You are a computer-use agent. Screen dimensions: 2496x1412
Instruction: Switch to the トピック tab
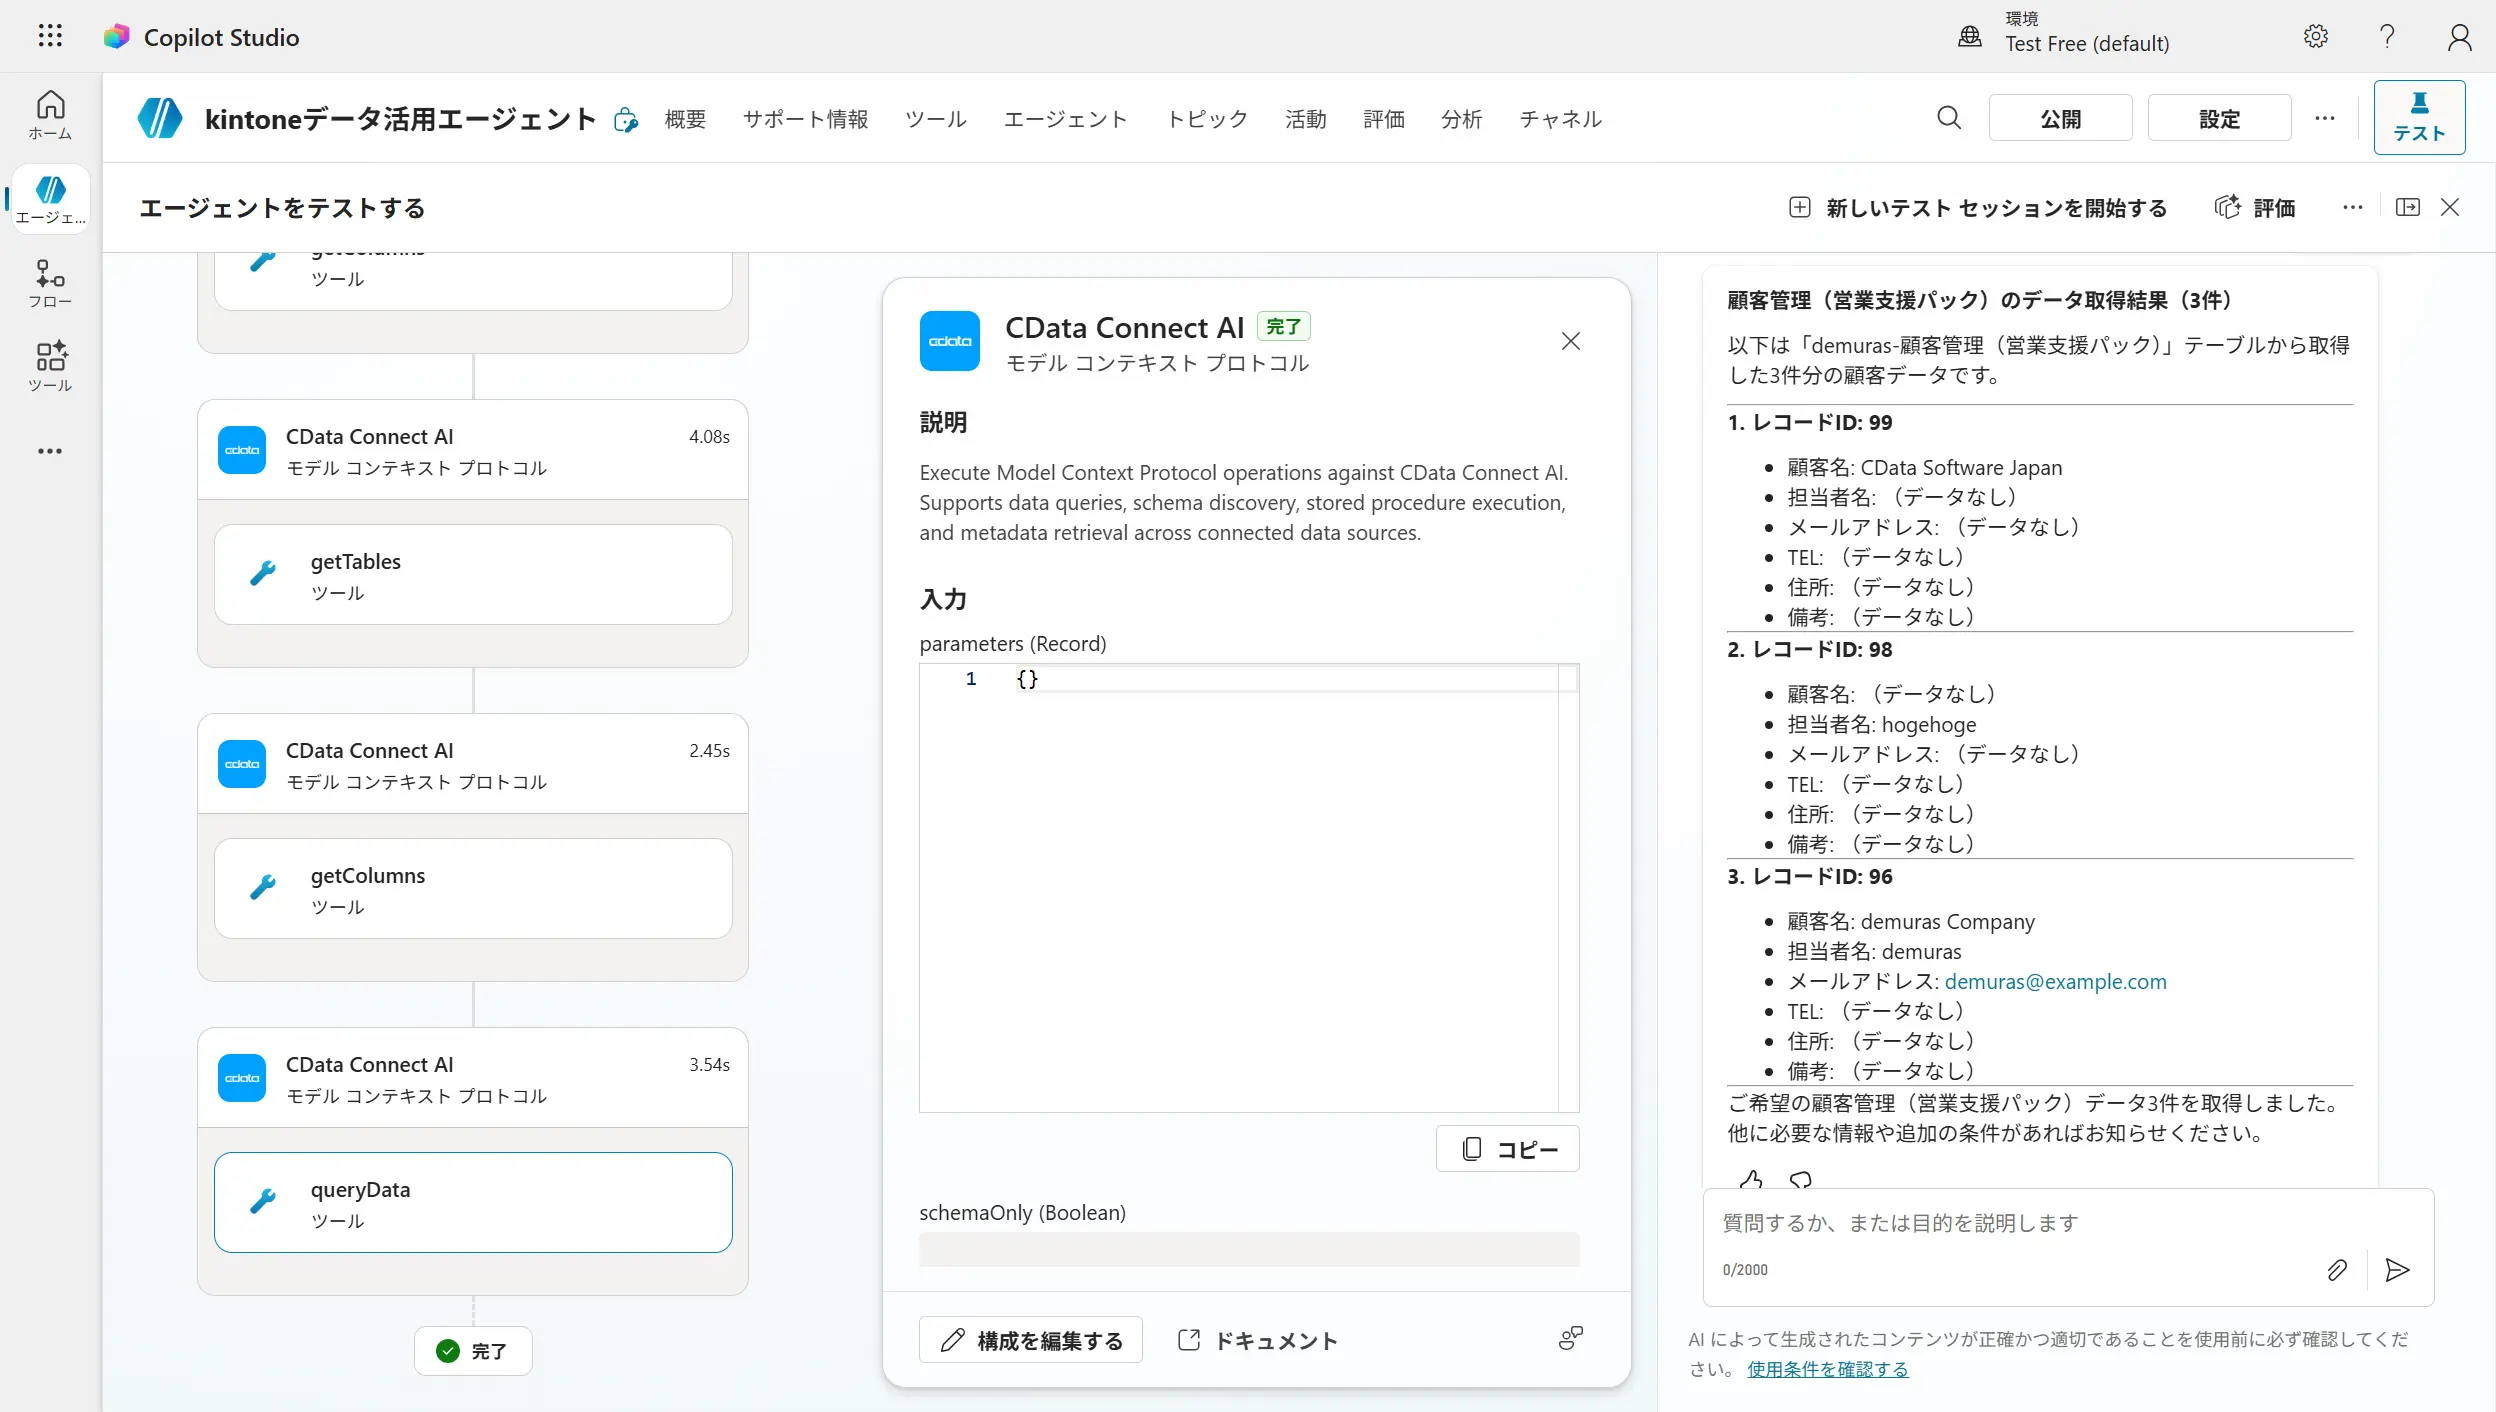click(x=1207, y=119)
